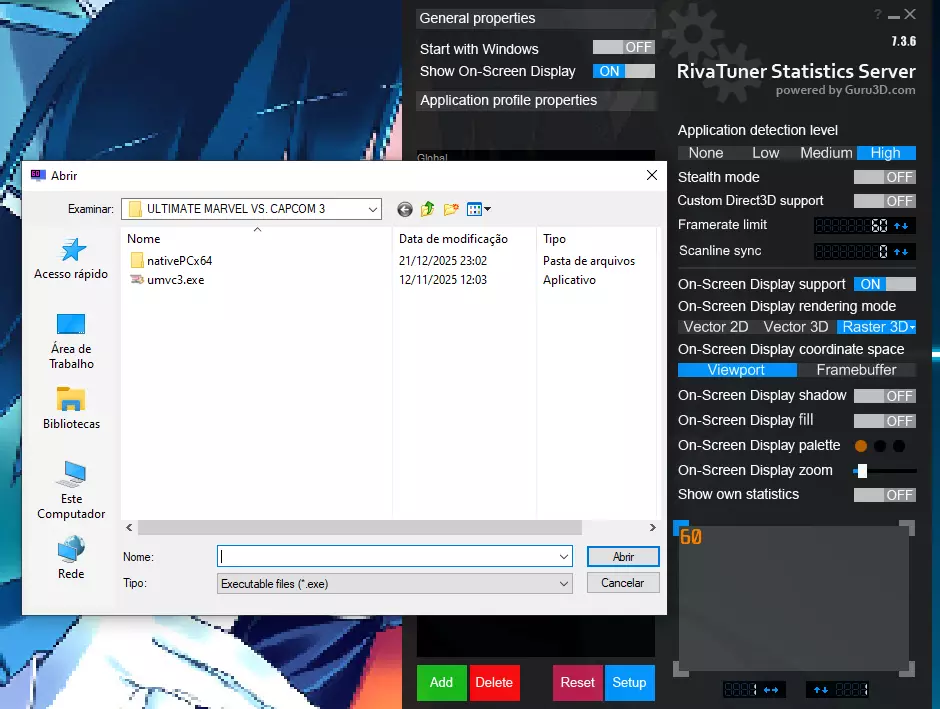Close the Abrir dialog
Viewport: 940px width, 709px height.
click(x=652, y=175)
